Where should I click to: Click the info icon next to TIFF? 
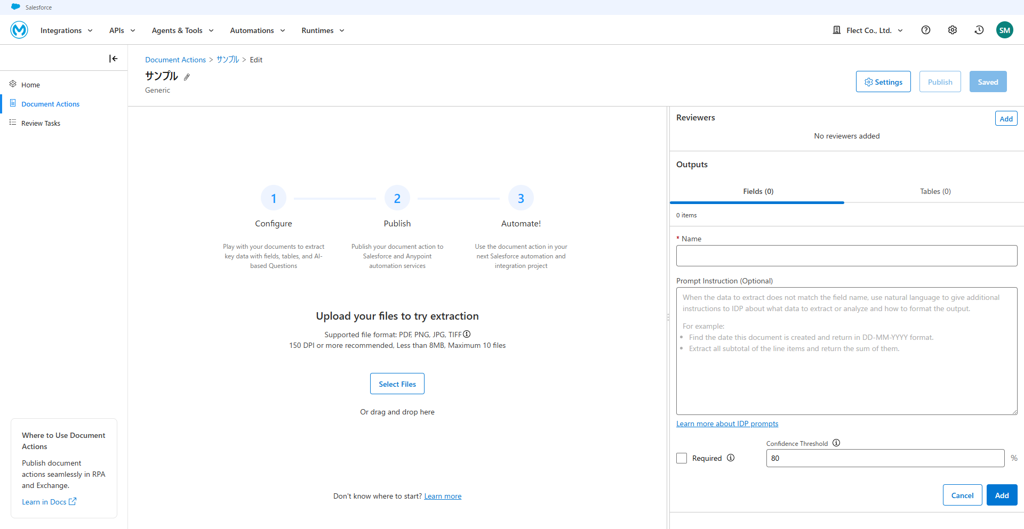[x=467, y=334]
